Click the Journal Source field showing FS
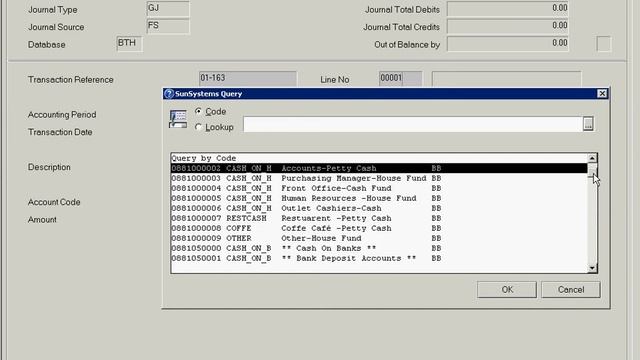This screenshot has width=640, height=360. pyautogui.click(x=168, y=27)
